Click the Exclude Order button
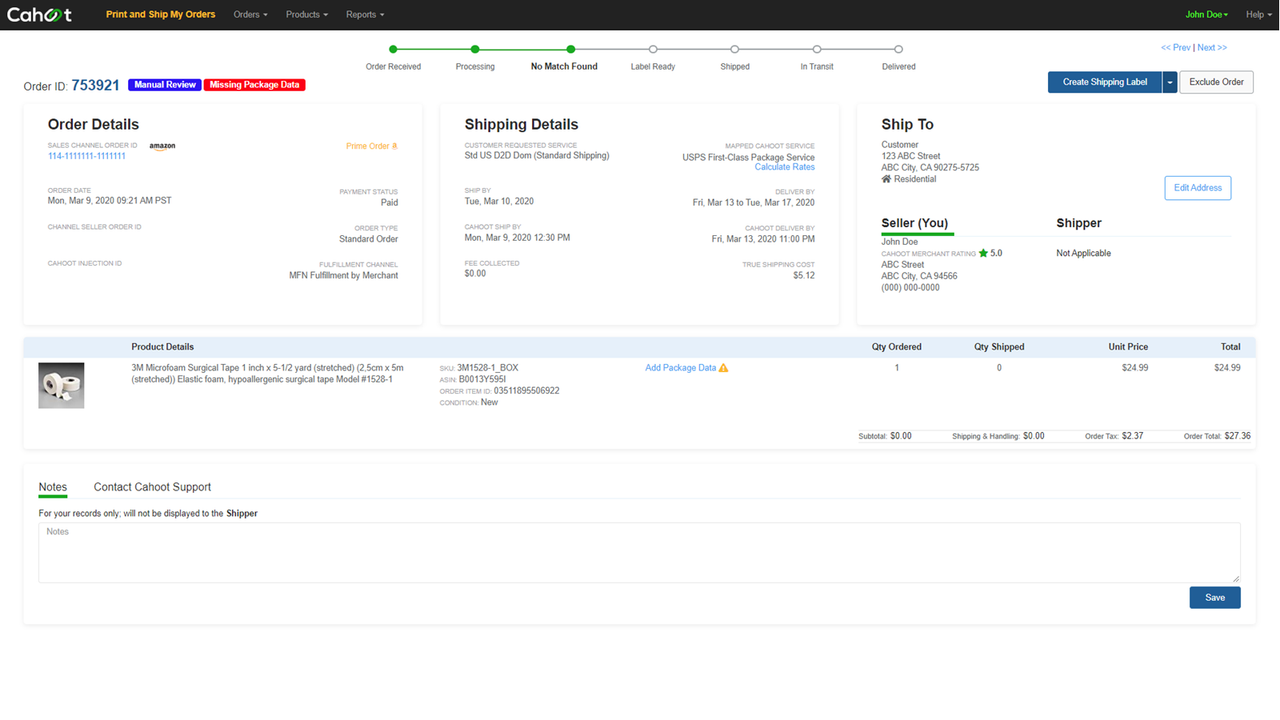The height and width of the screenshot is (720, 1280). coord(1216,82)
